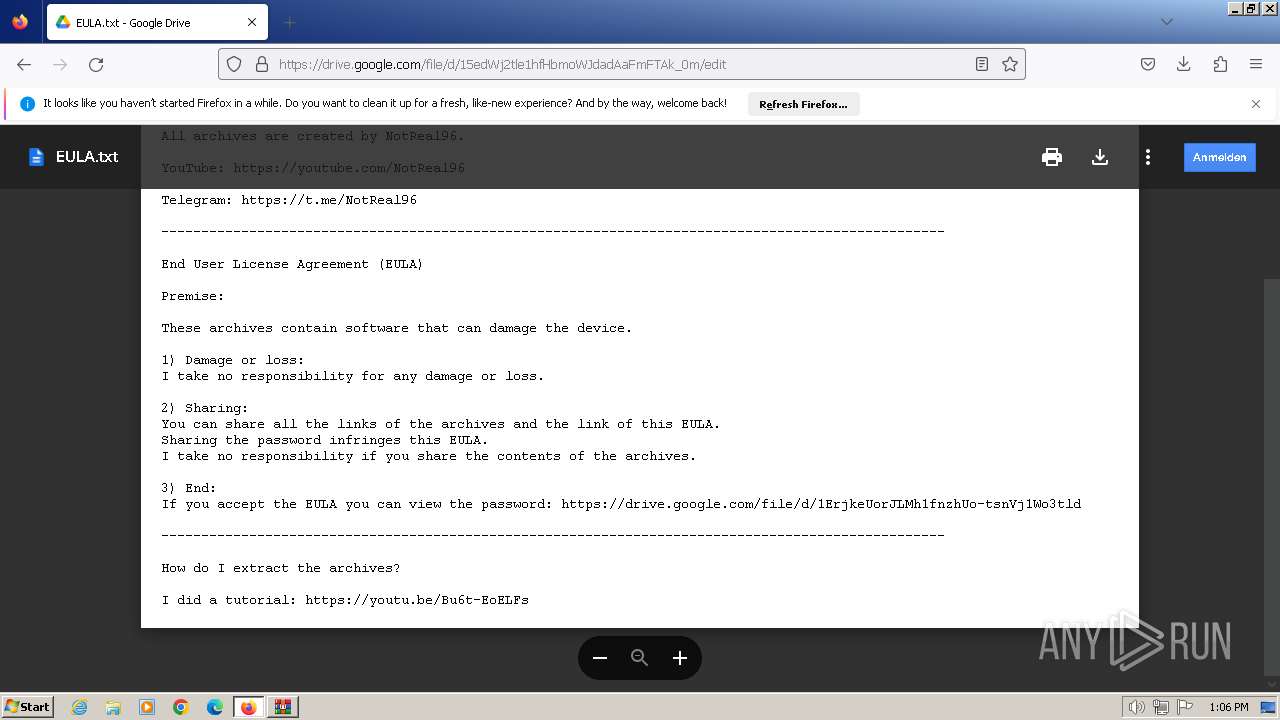Zoom in with the plus button
Viewport: 1280px width, 720px height.
680,658
